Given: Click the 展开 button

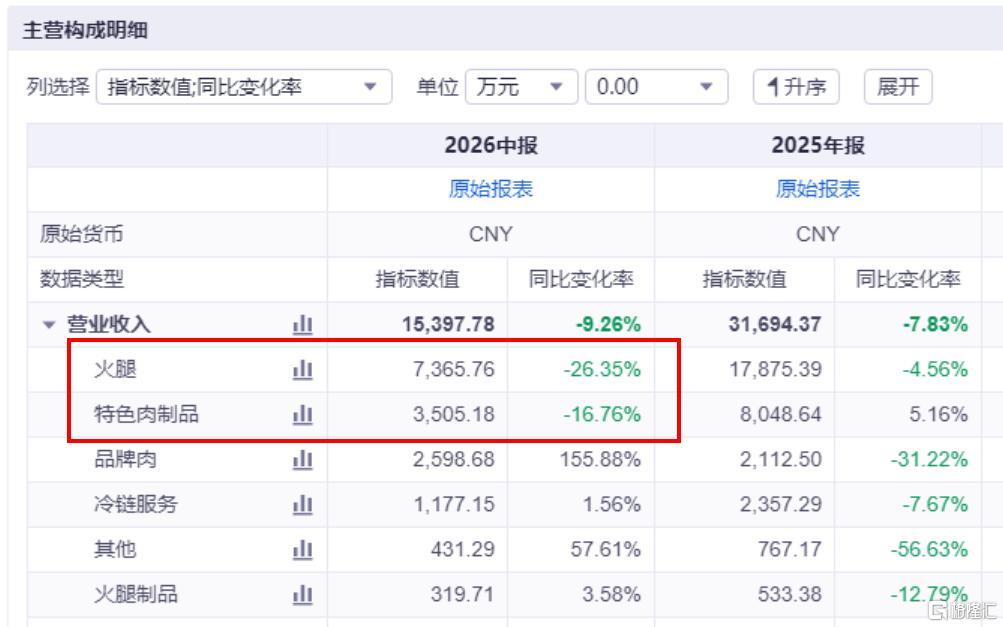Looking at the screenshot, I should [x=898, y=86].
